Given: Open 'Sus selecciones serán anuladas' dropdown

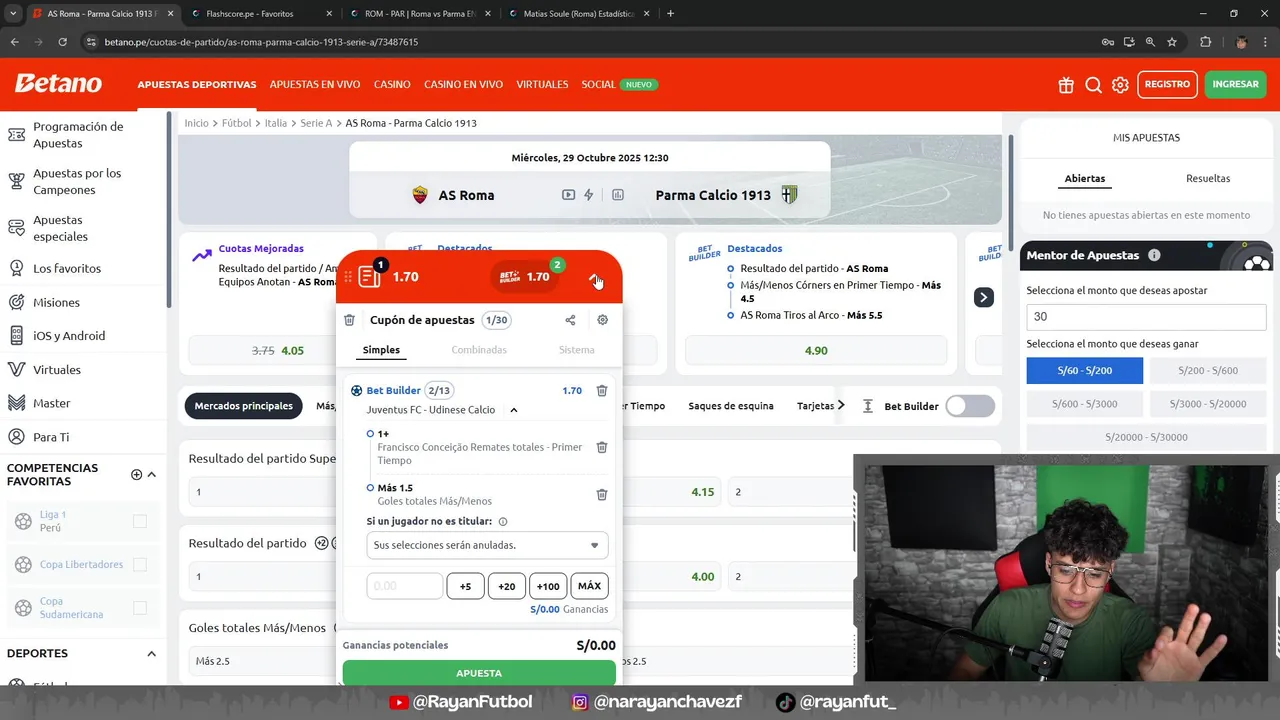Looking at the screenshot, I should point(487,545).
